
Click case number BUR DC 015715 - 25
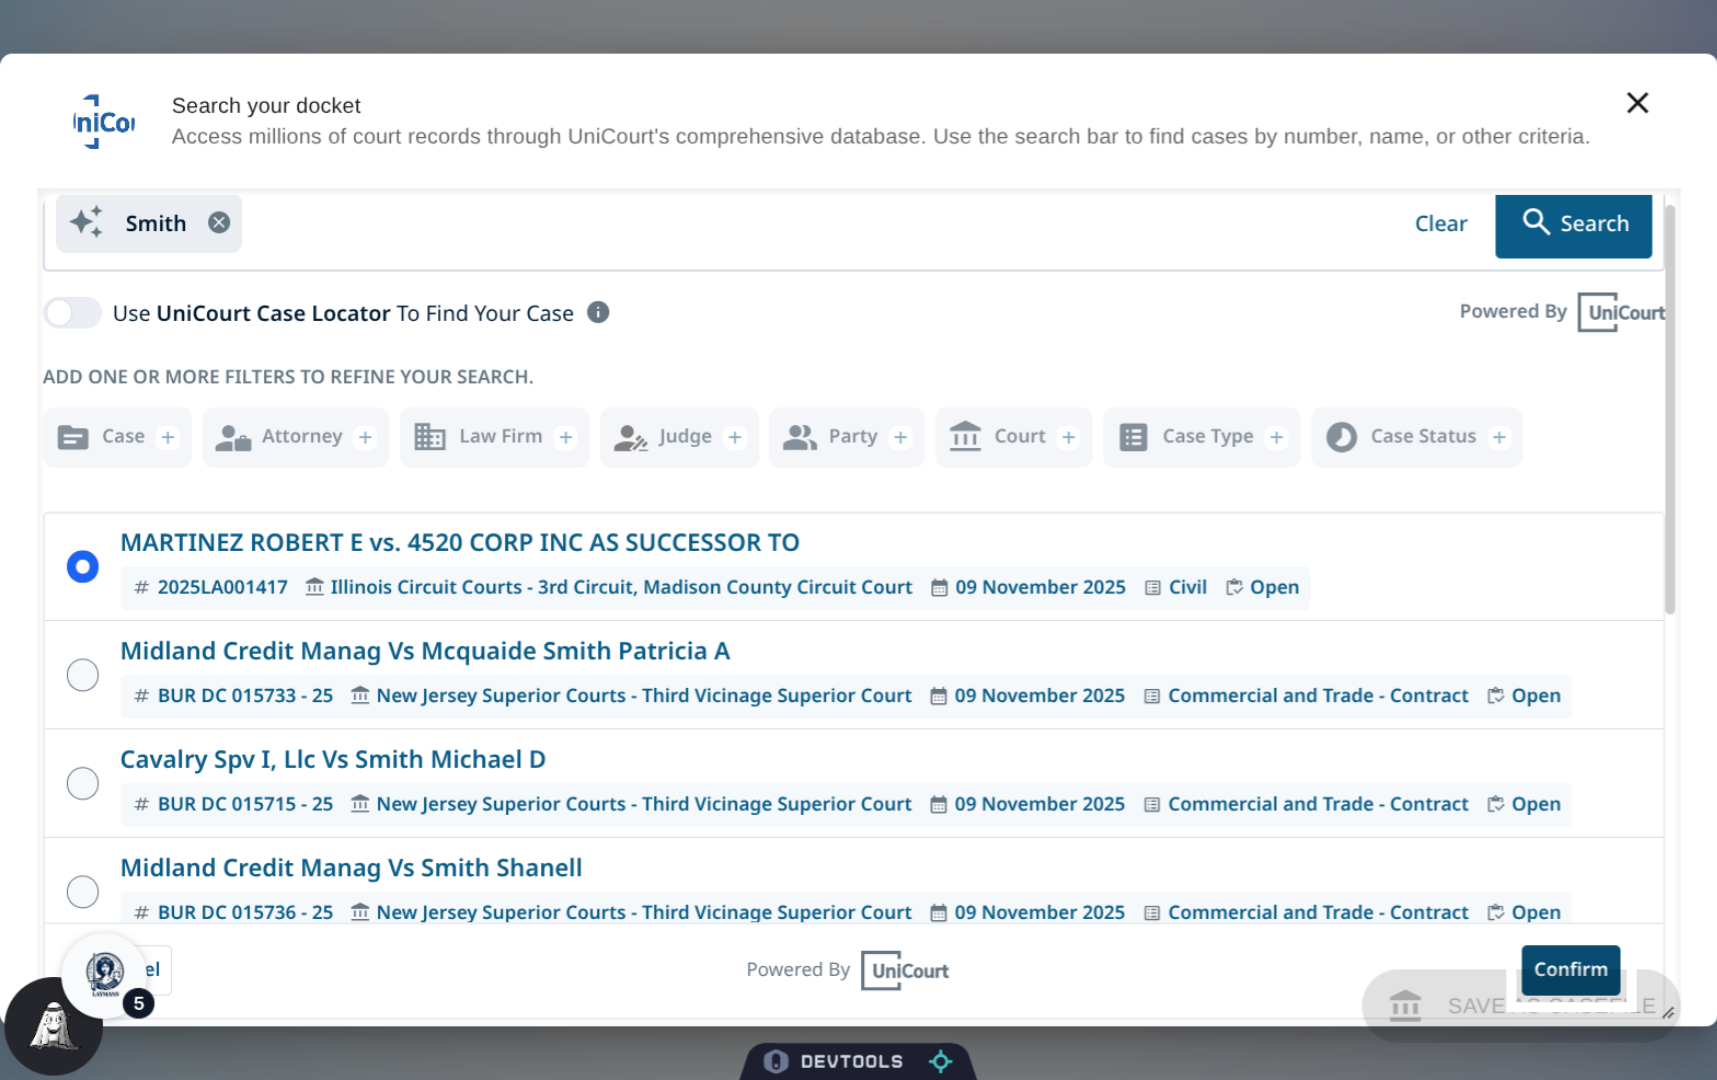pos(245,804)
